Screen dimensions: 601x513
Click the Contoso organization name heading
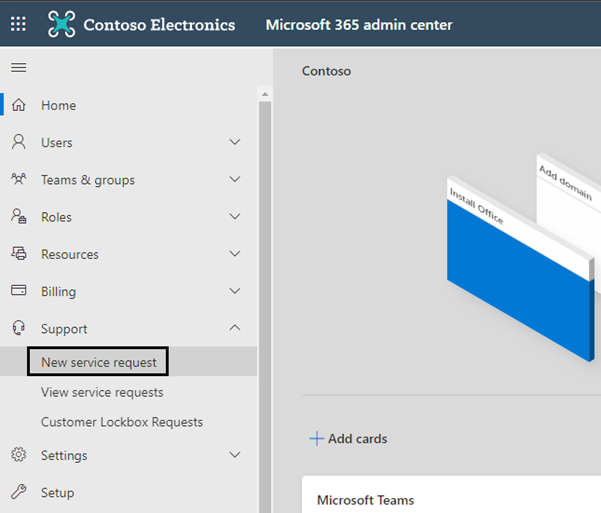(326, 71)
